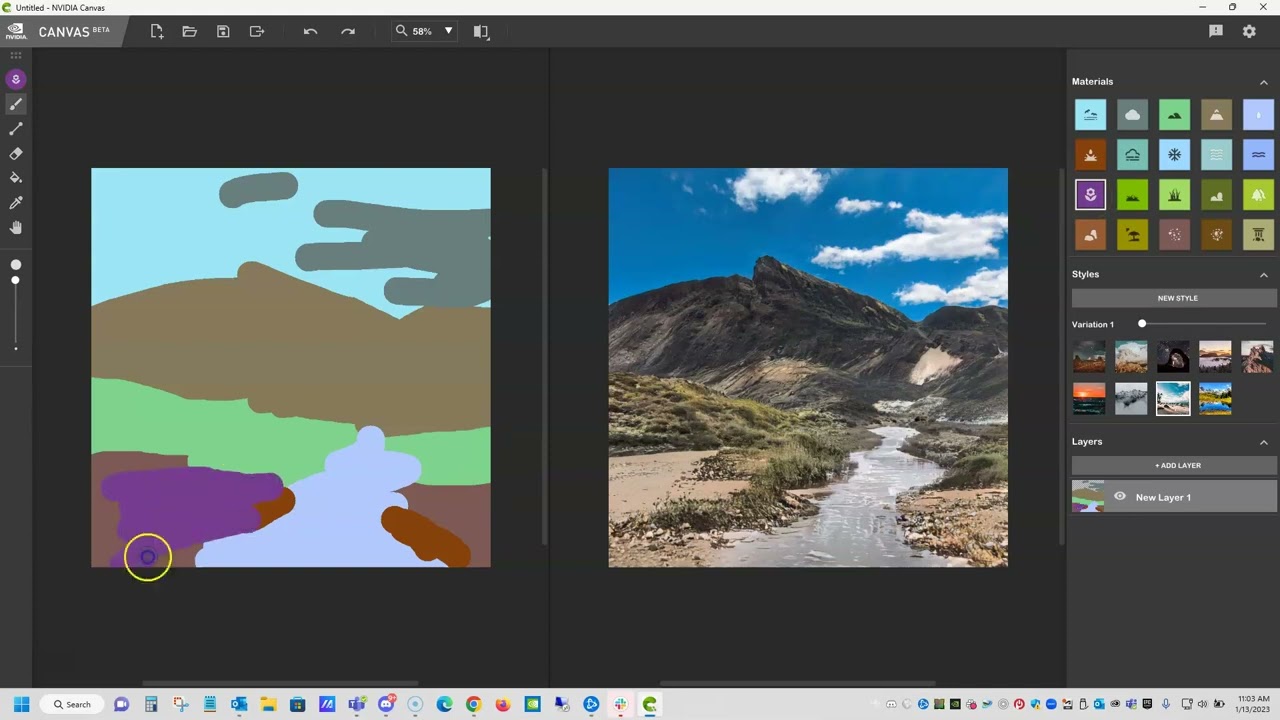Screen dimensions: 1280x720
Task: Click the Add Layer button
Action: (1177, 465)
